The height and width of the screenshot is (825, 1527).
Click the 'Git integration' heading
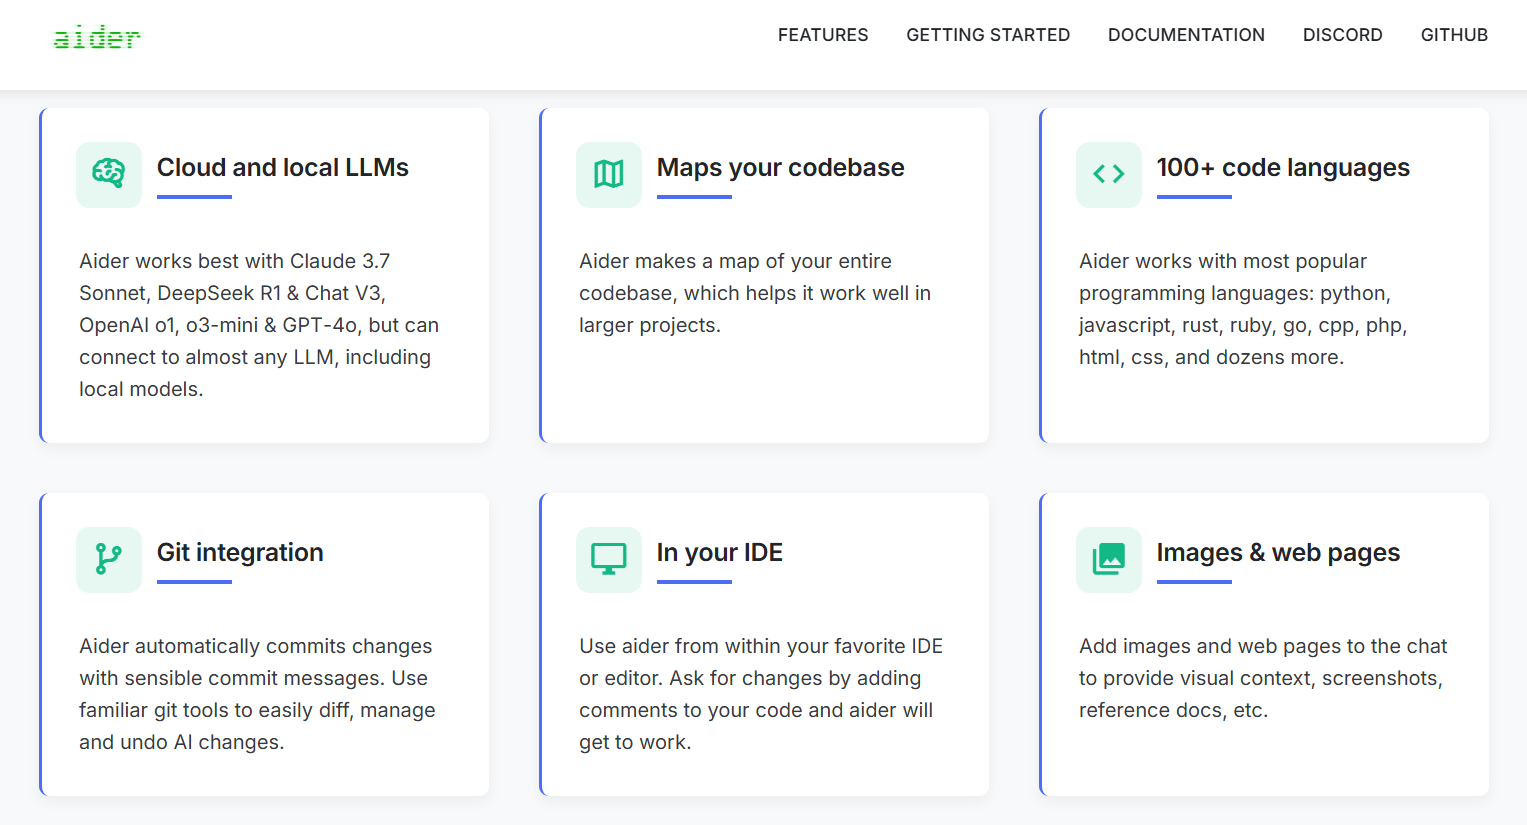[x=240, y=553]
